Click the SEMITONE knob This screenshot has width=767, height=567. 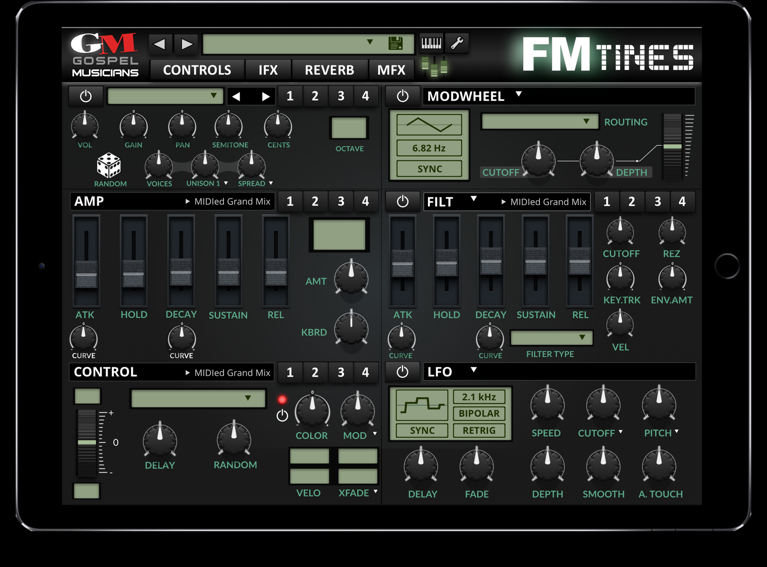(x=228, y=125)
